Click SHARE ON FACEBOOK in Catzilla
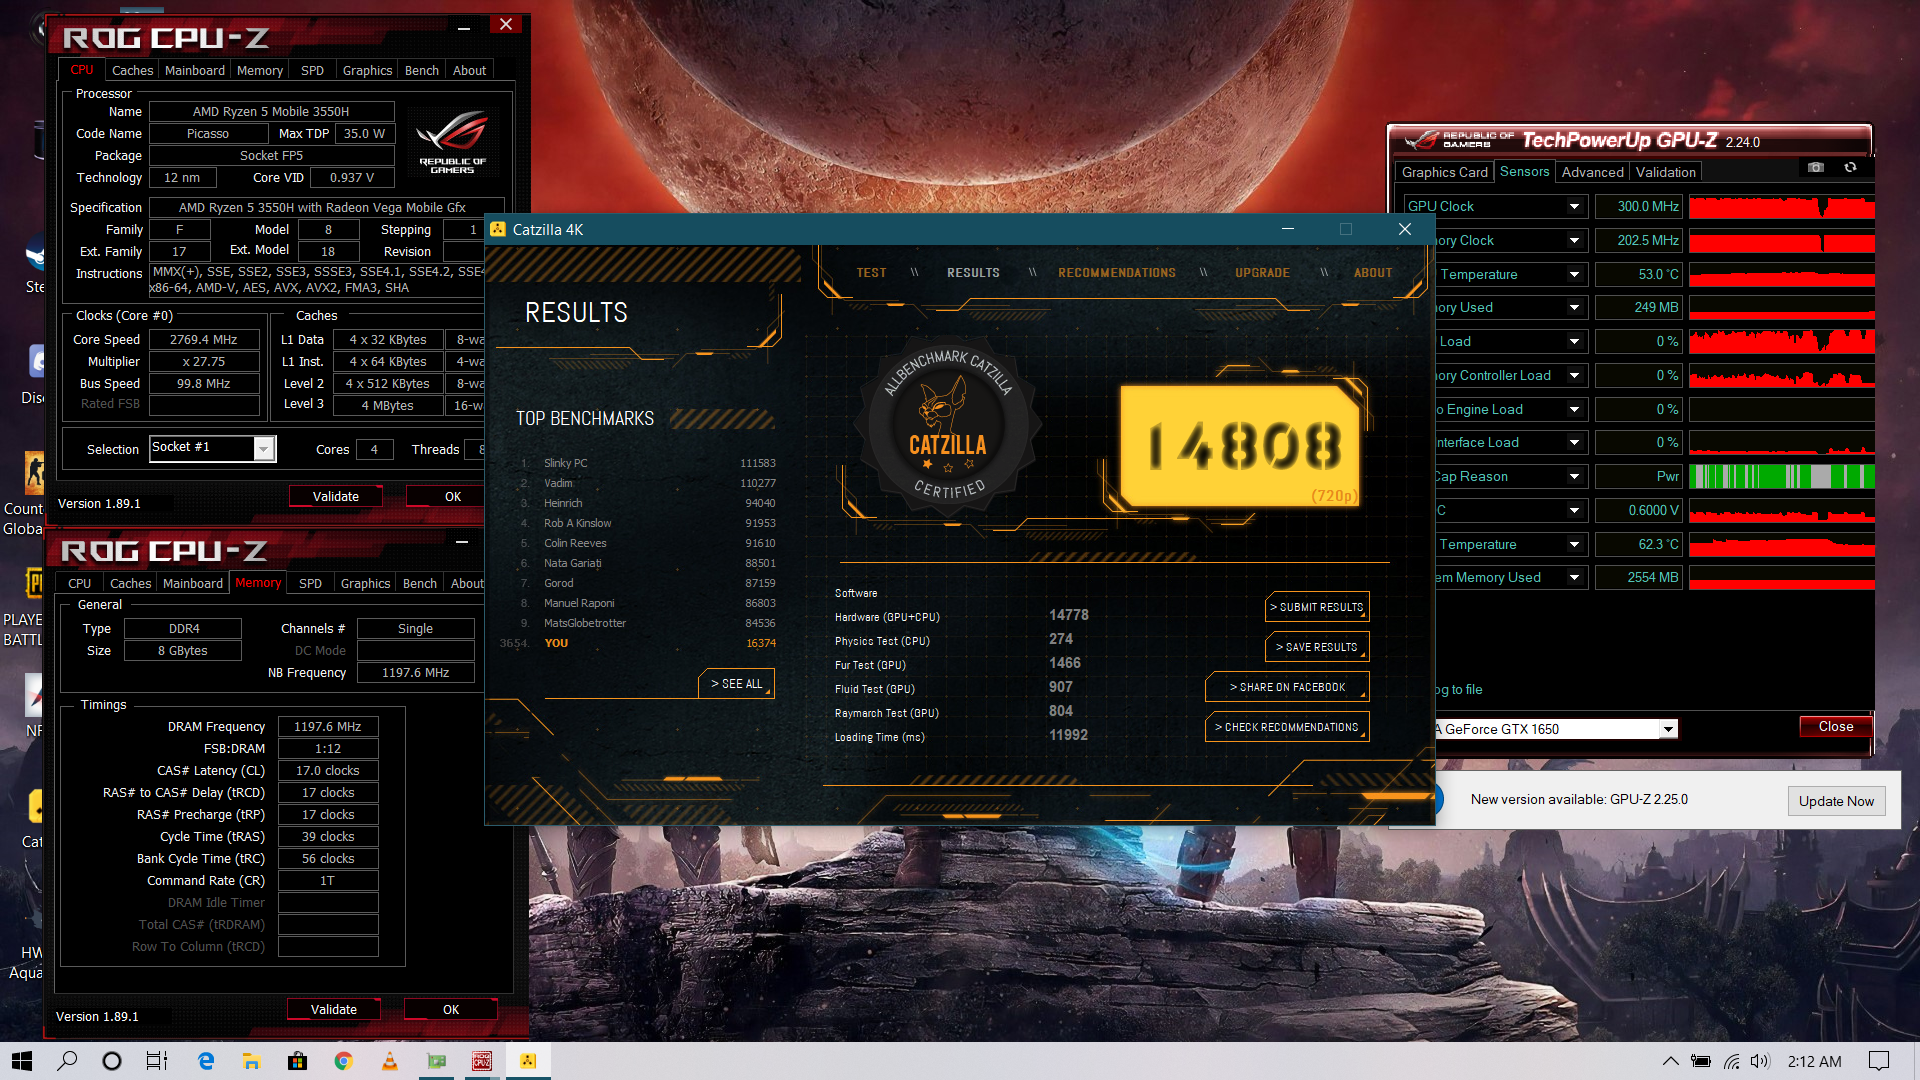Image resolution: width=1920 pixels, height=1080 pixels. tap(1288, 687)
